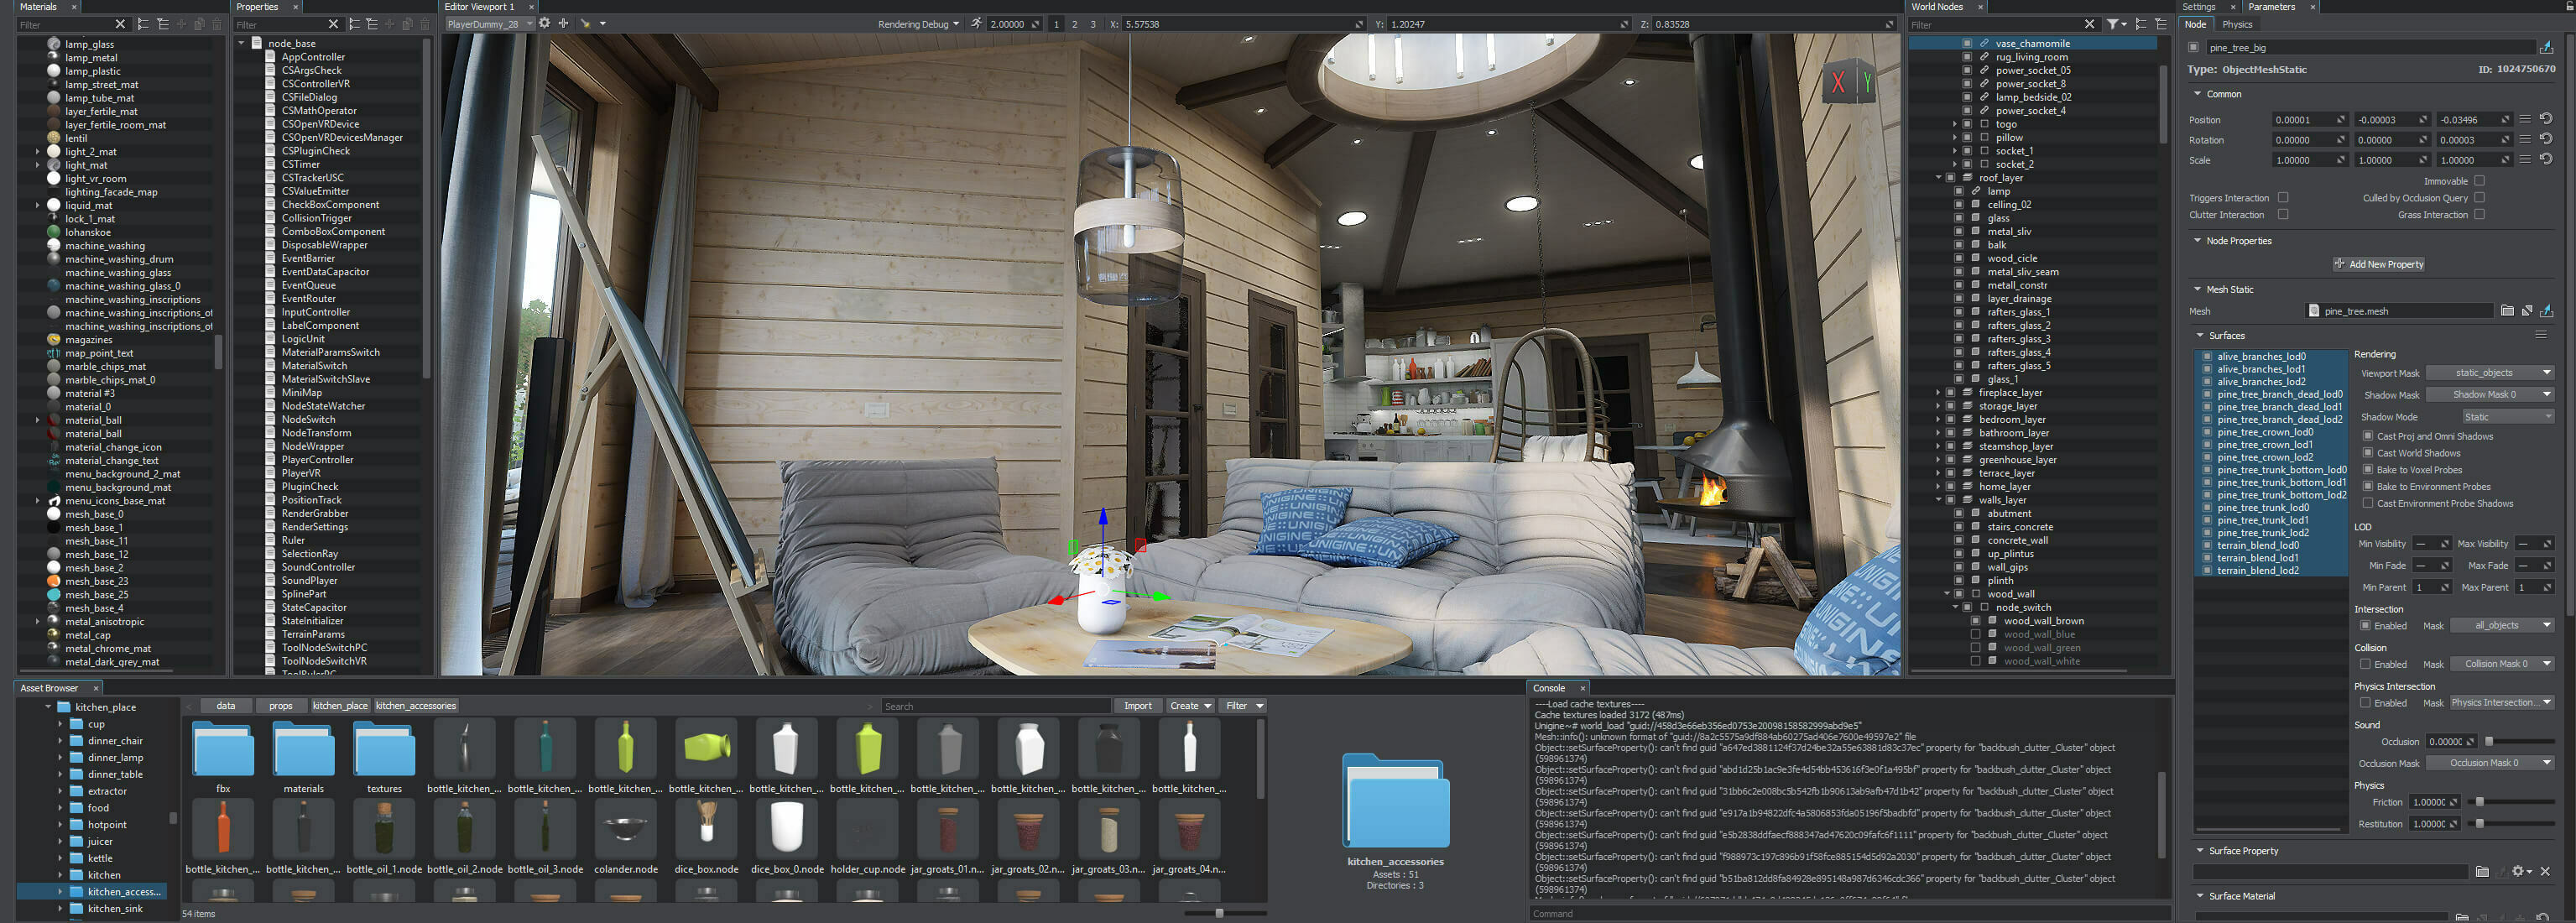The image size is (2576, 923).
Task: Click the camera speed running-man icon
Action: click(x=976, y=23)
